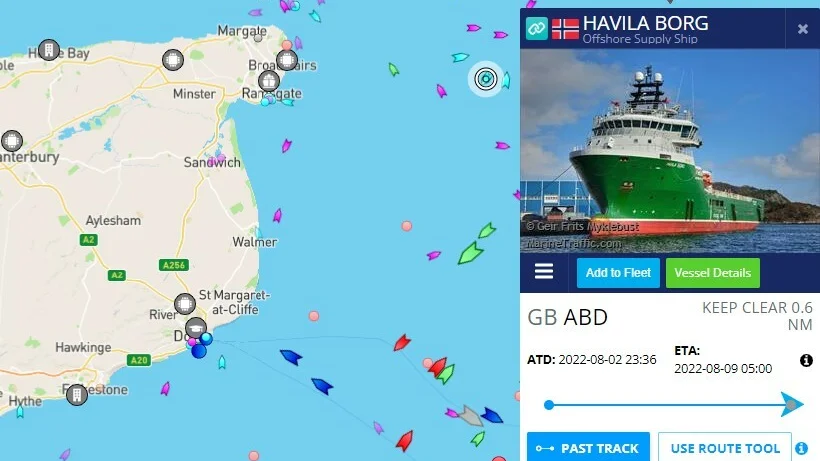Click the voyage progress start dot

tap(549, 405)
